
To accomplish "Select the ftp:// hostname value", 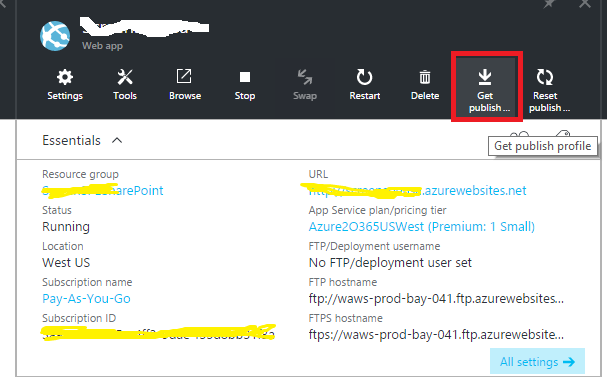I will [436, 298].
